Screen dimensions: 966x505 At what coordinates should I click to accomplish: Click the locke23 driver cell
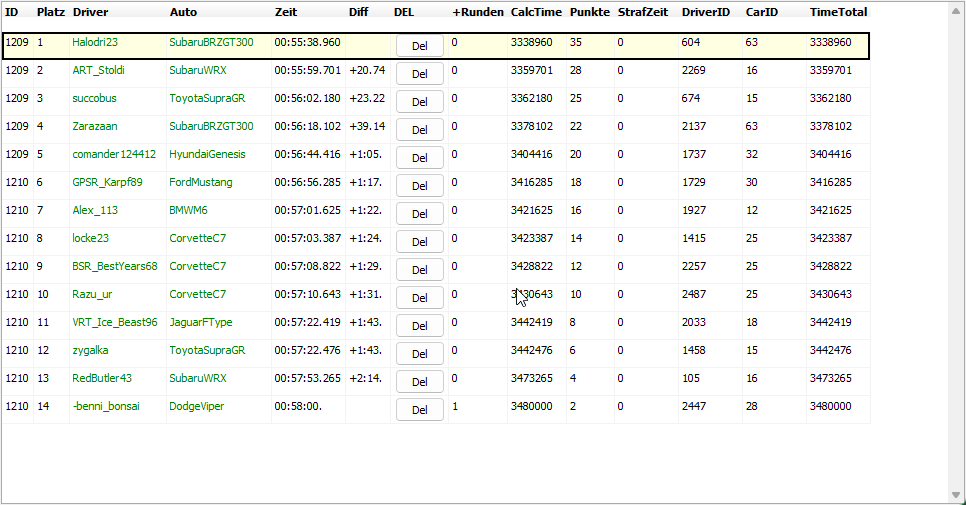pyautogui.click(x=90, y=239)
